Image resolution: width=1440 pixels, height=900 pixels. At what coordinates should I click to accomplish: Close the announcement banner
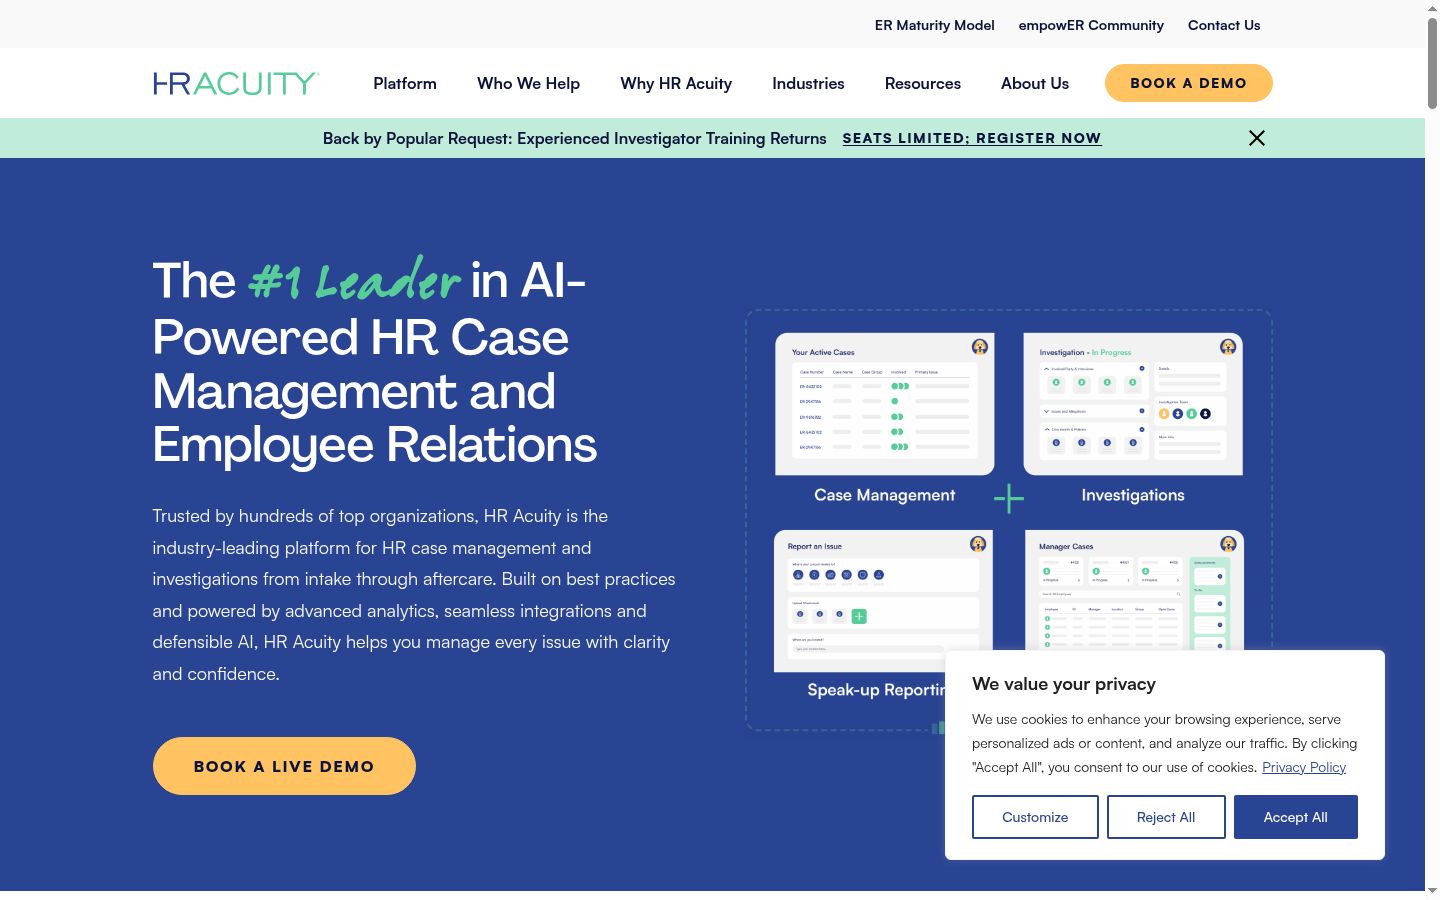coord(1257,138)
